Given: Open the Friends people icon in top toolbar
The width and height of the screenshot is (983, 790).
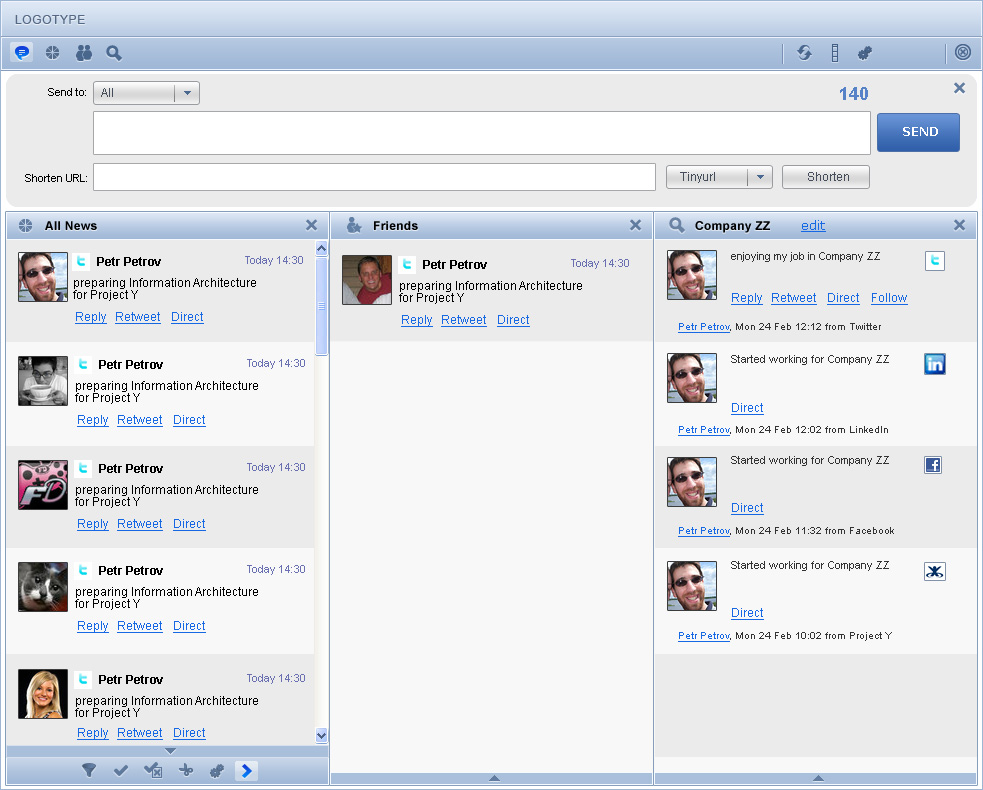Looking at the screenshot, I should (x=84, y=53).
